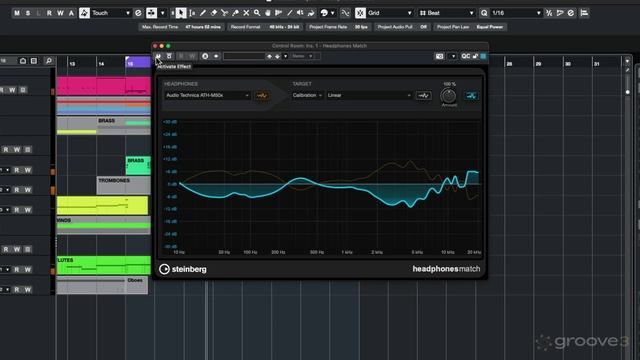Select the Erase tool

pos(214,13)
